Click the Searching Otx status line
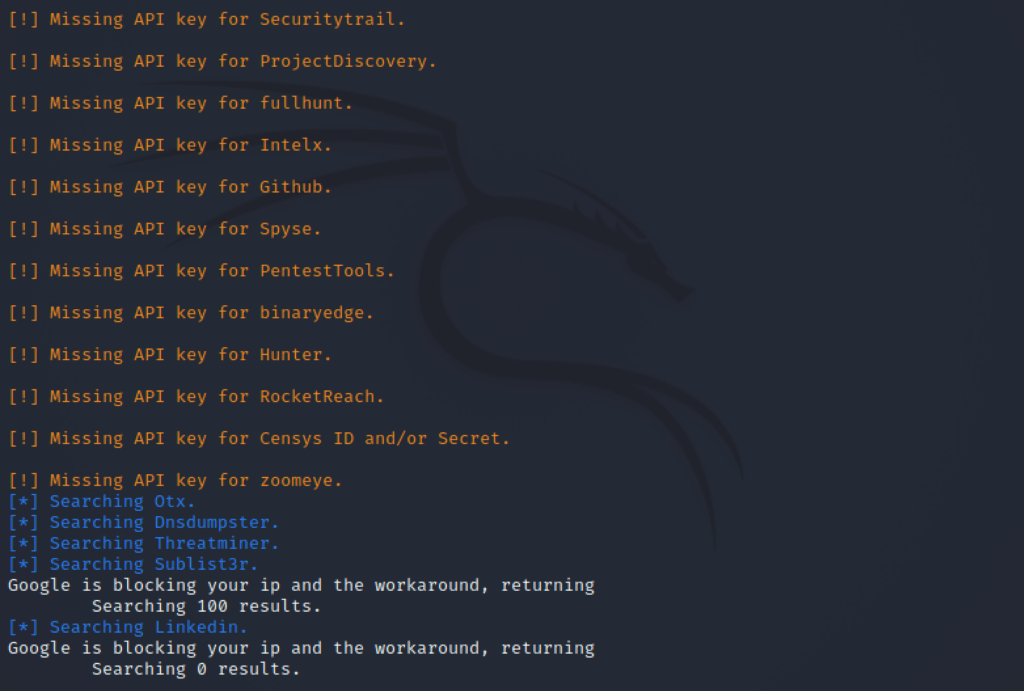 [101, 502]
